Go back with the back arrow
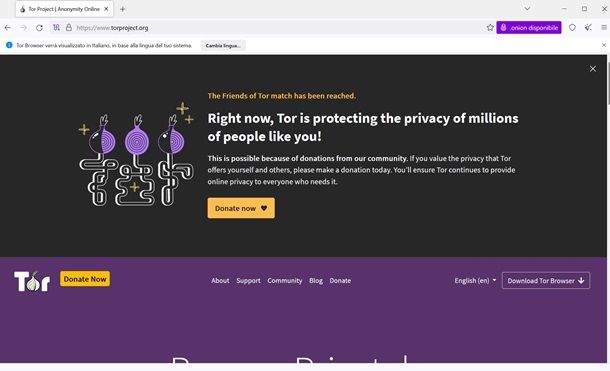This screenshot has width=610, height=371. pyautogui.click(x=7, y=28)
